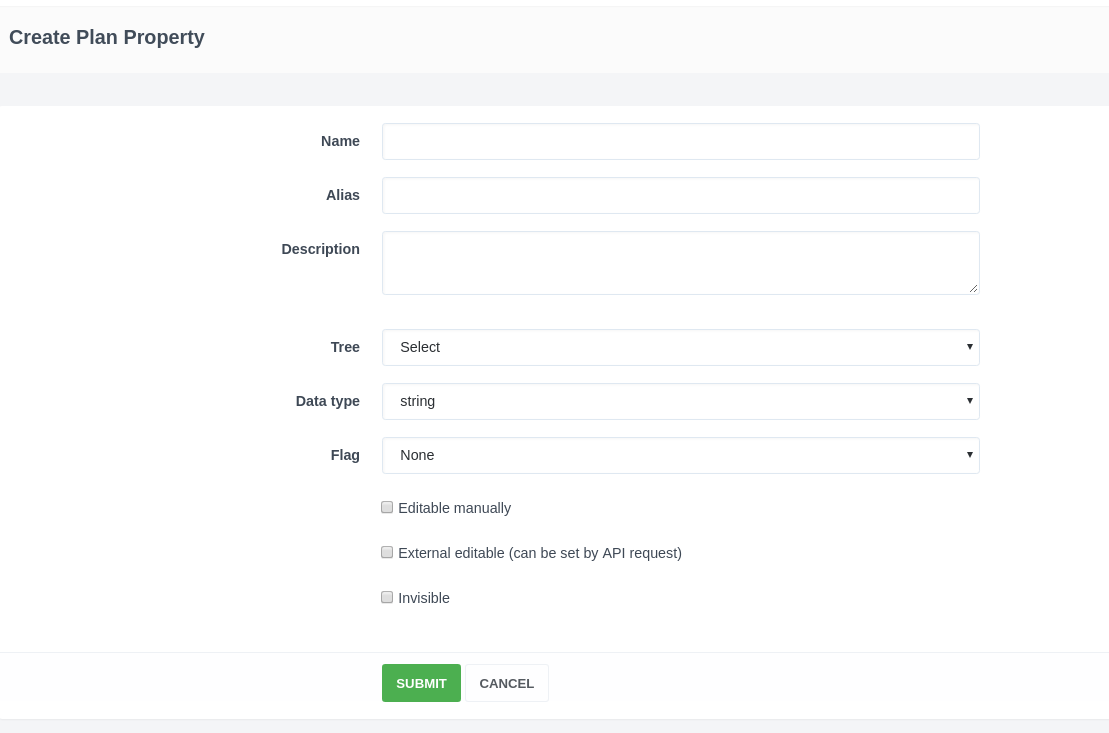This screenshot has height=733, width=1109.
Task: Click the Flag field label
Action: 345,455
